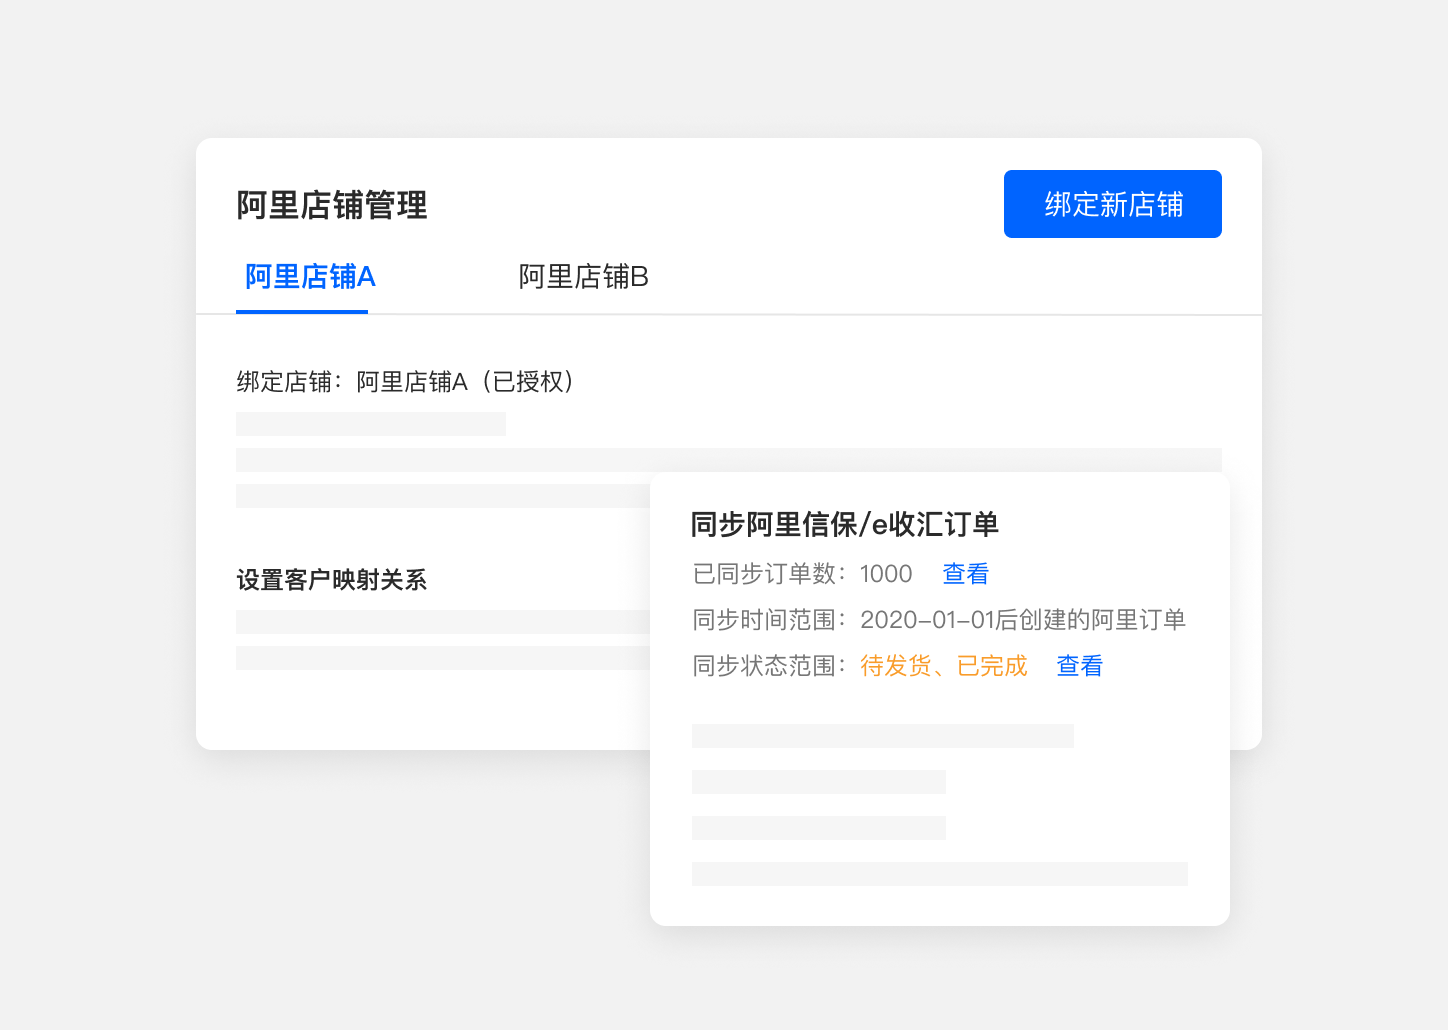
Task: Click short placeholder bar directly under 绑定店铺 line
Action: coord(370,424)
